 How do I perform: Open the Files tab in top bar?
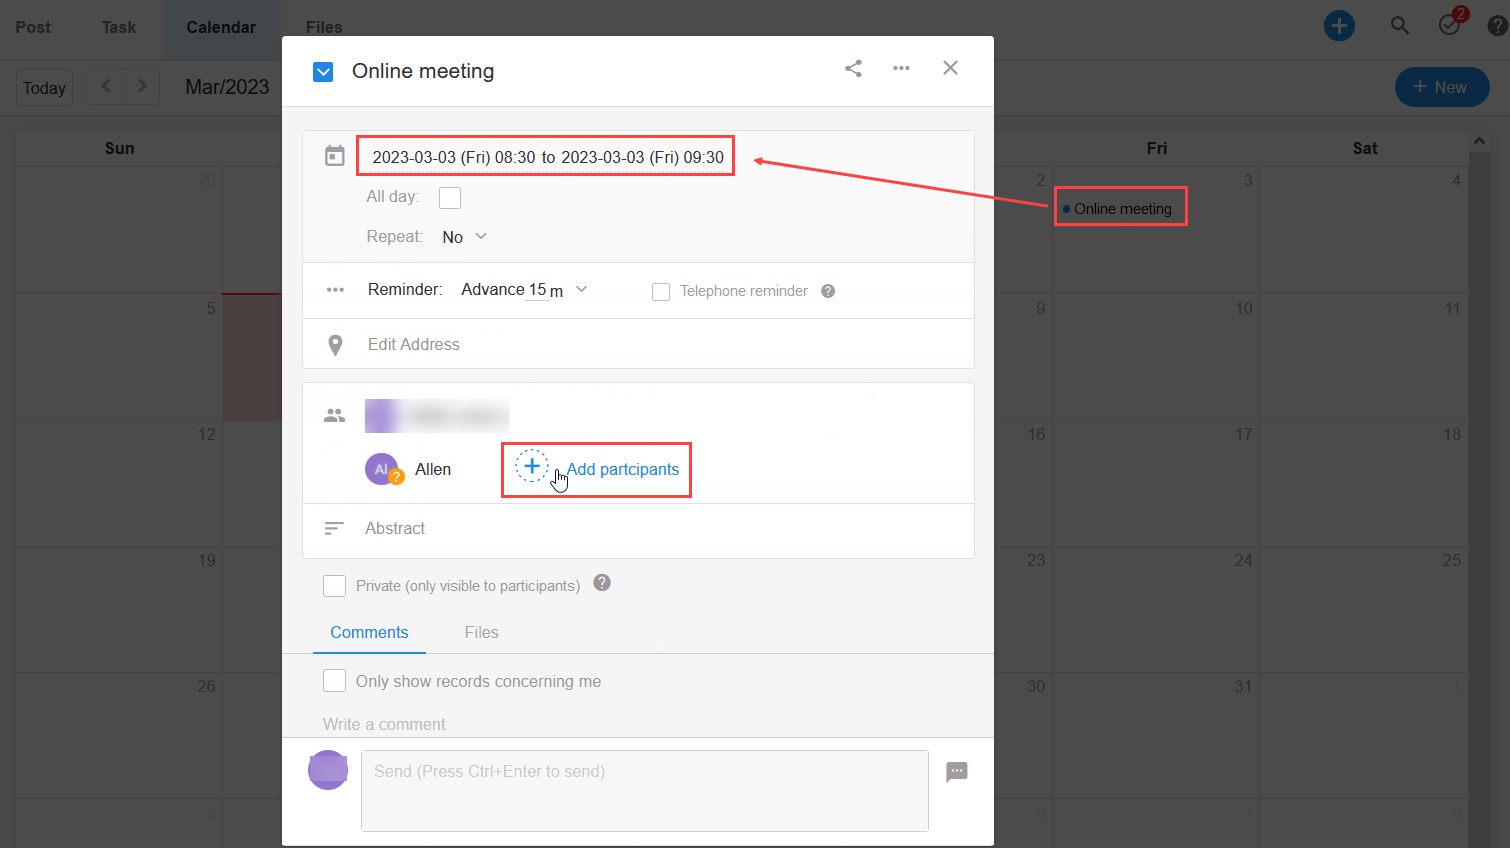click(x=324, y=27)
